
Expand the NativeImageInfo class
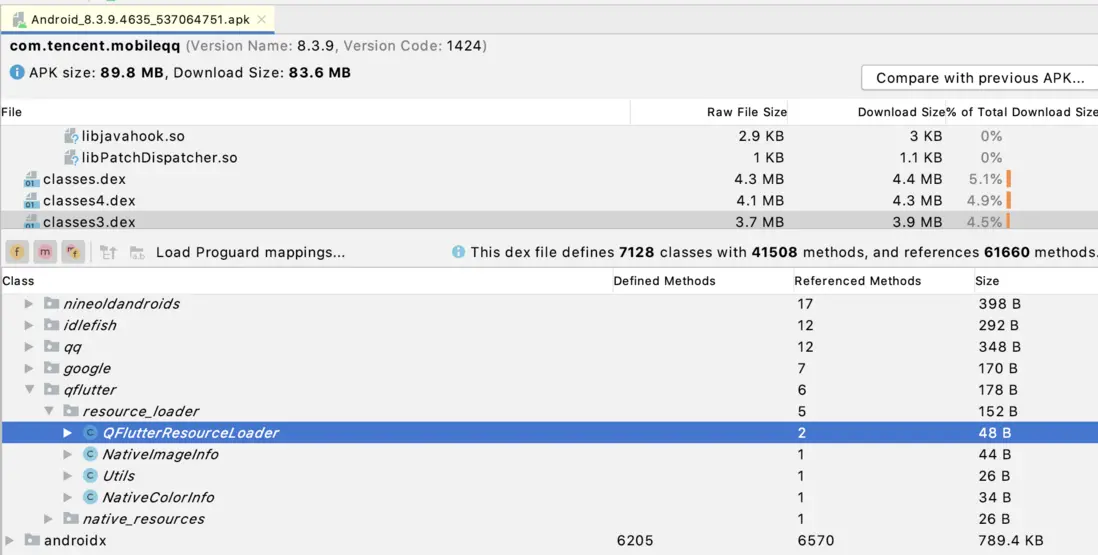click(67, 454)
